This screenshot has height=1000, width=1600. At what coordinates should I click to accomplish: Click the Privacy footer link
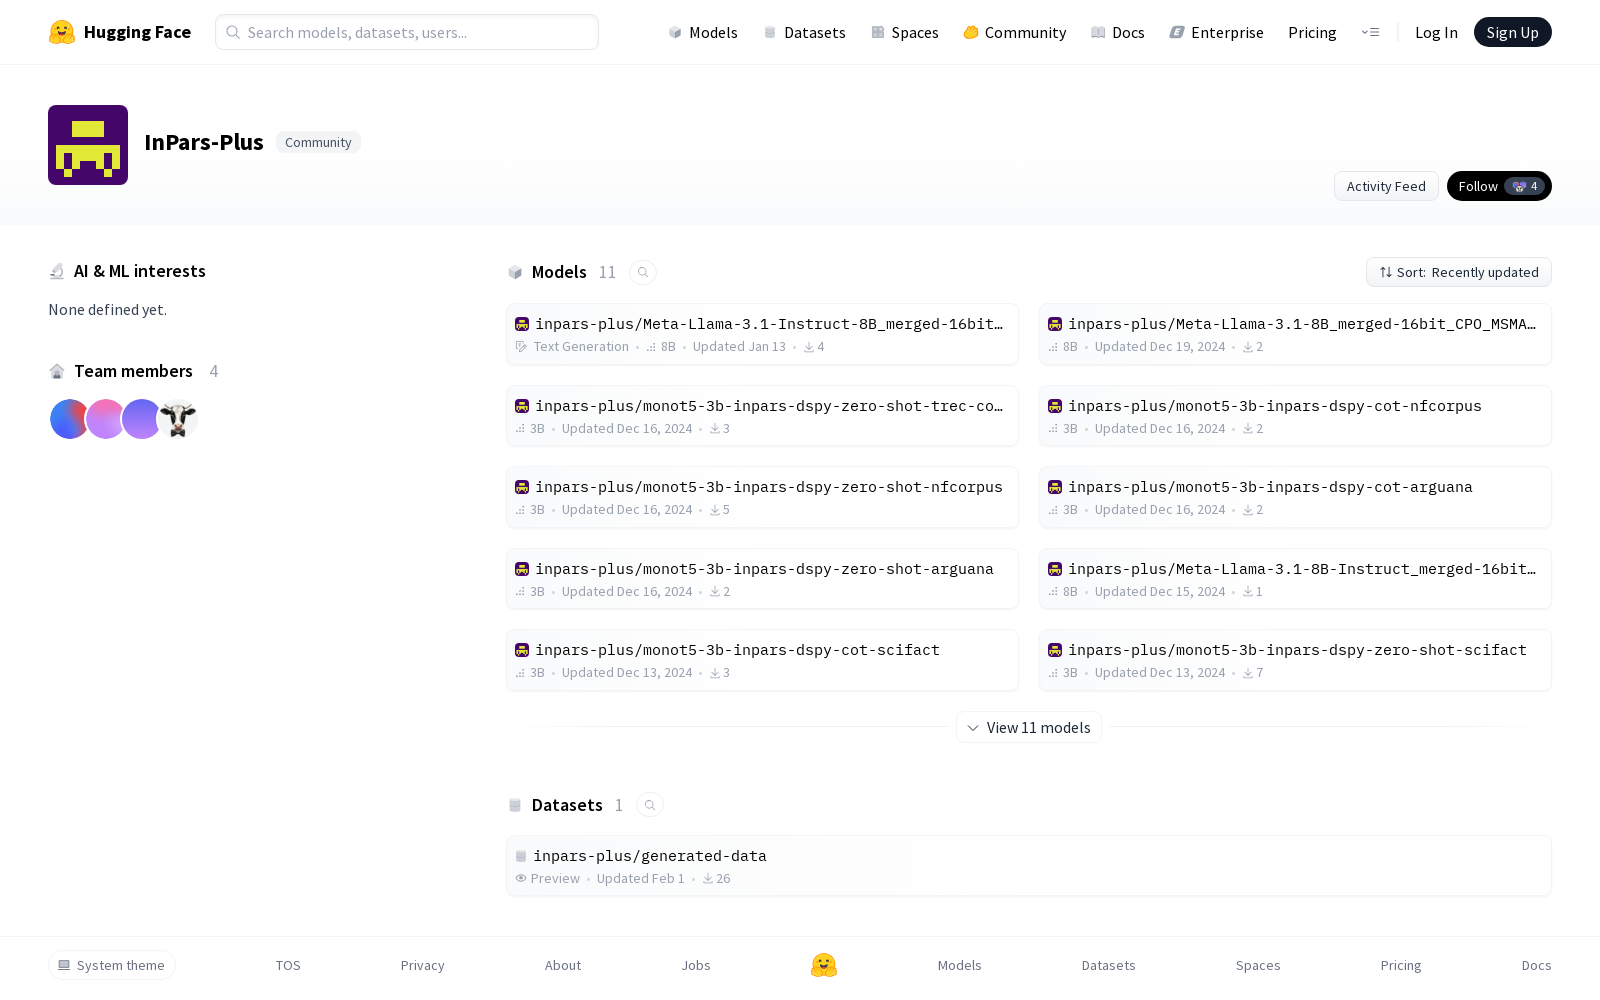[422, 965]
